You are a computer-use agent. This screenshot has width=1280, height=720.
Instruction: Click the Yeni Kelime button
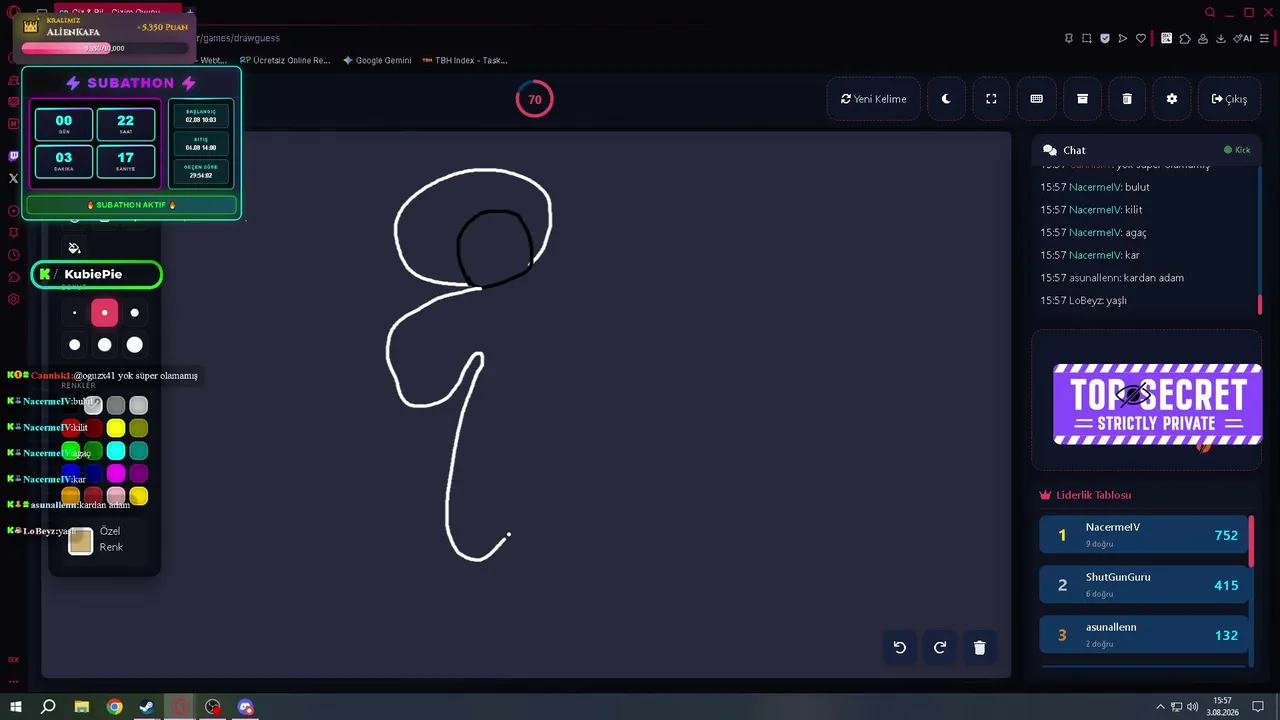(x=874, y=99)
